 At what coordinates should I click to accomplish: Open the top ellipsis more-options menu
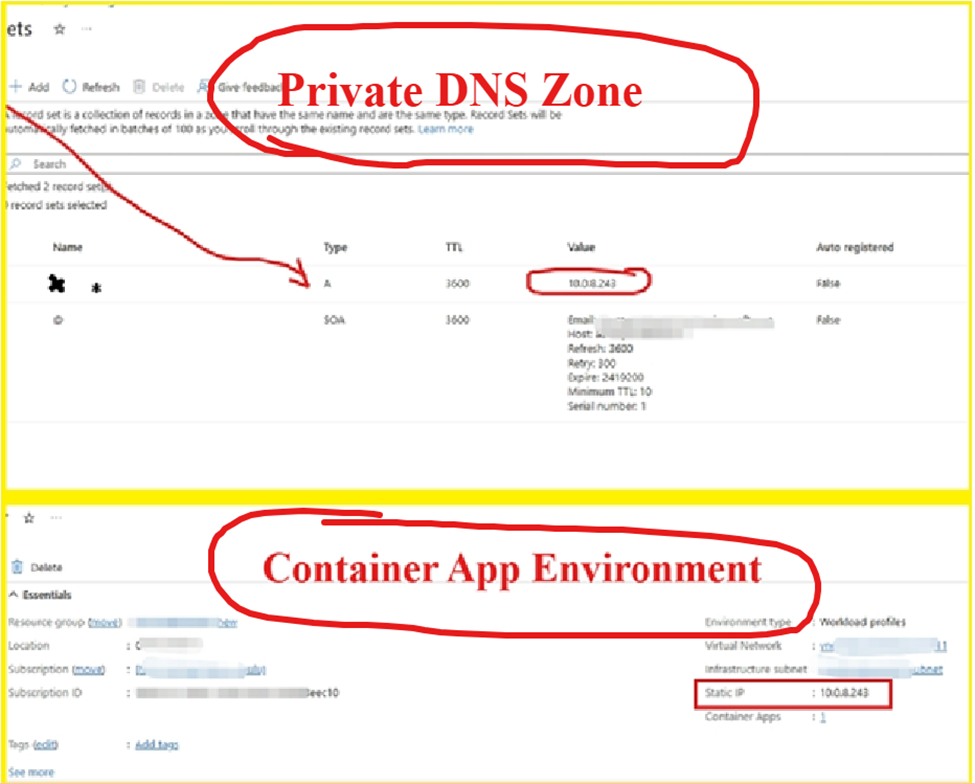(86, 30)
